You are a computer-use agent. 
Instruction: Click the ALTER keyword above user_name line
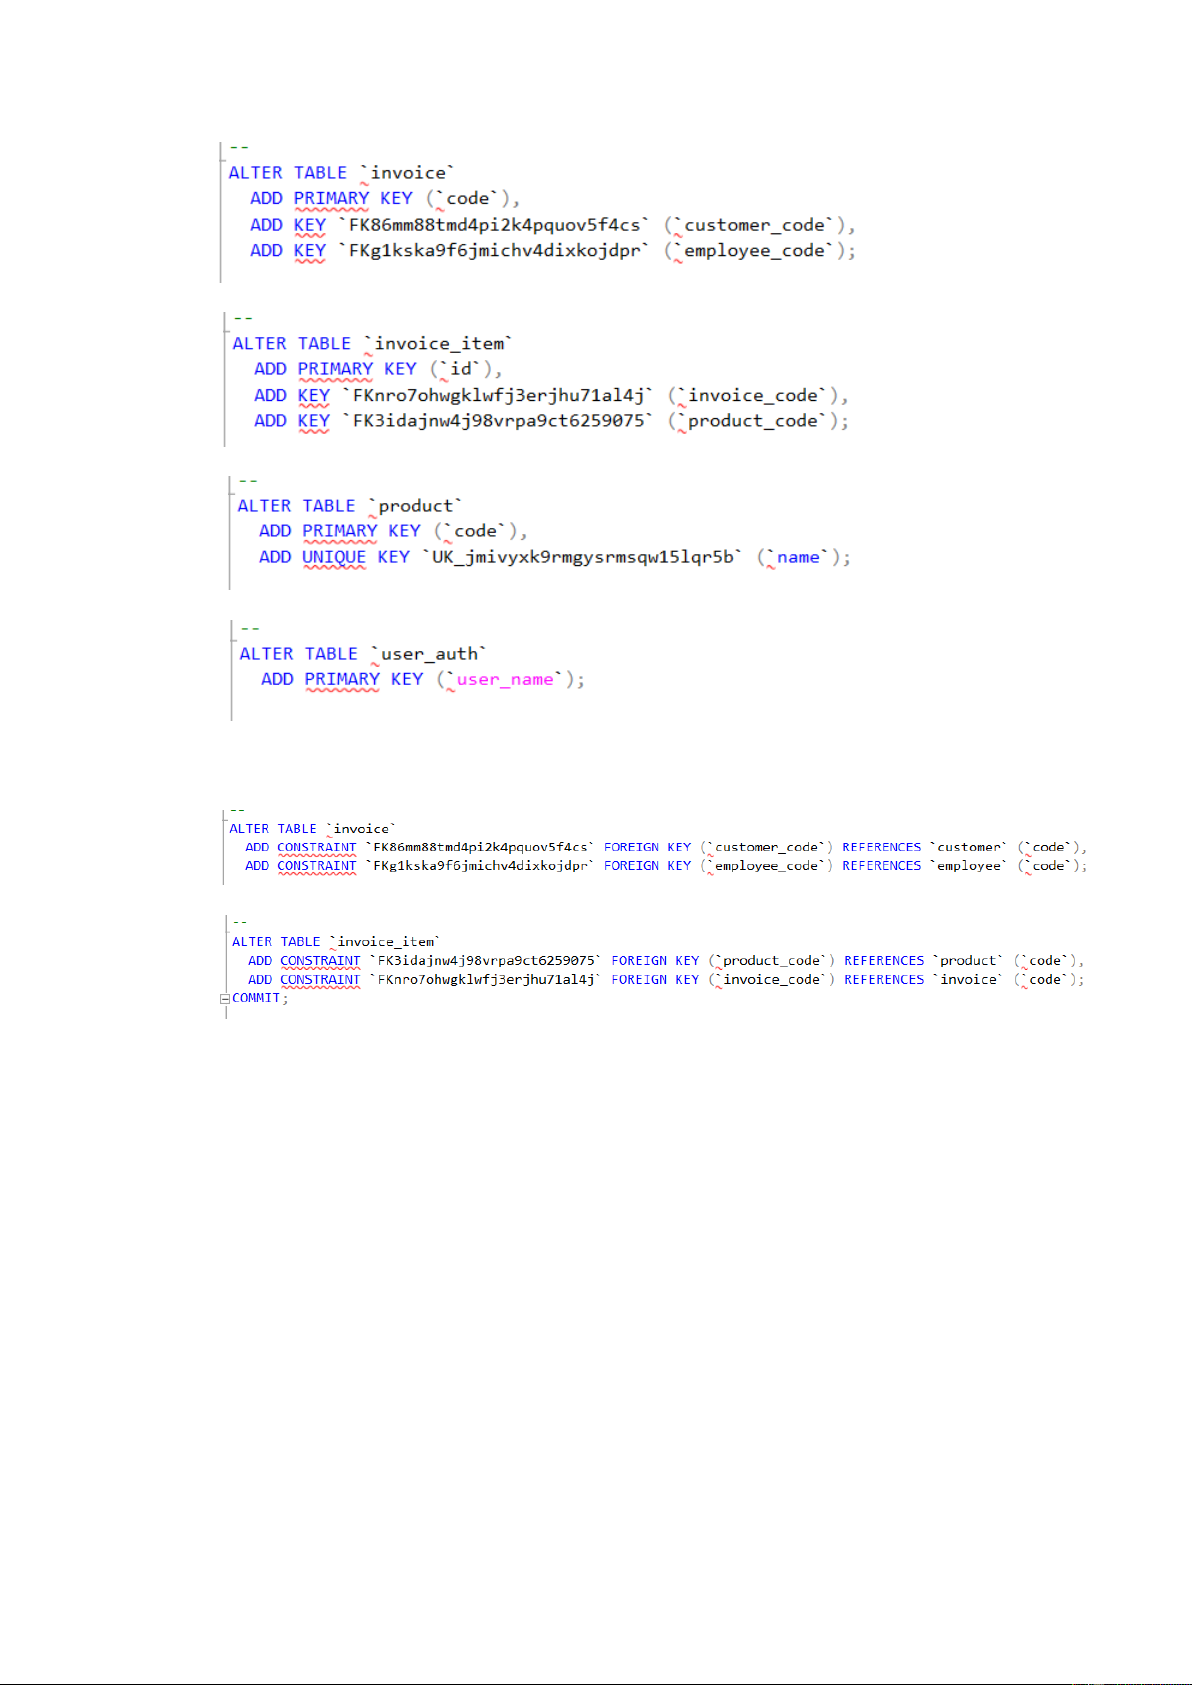266,654
